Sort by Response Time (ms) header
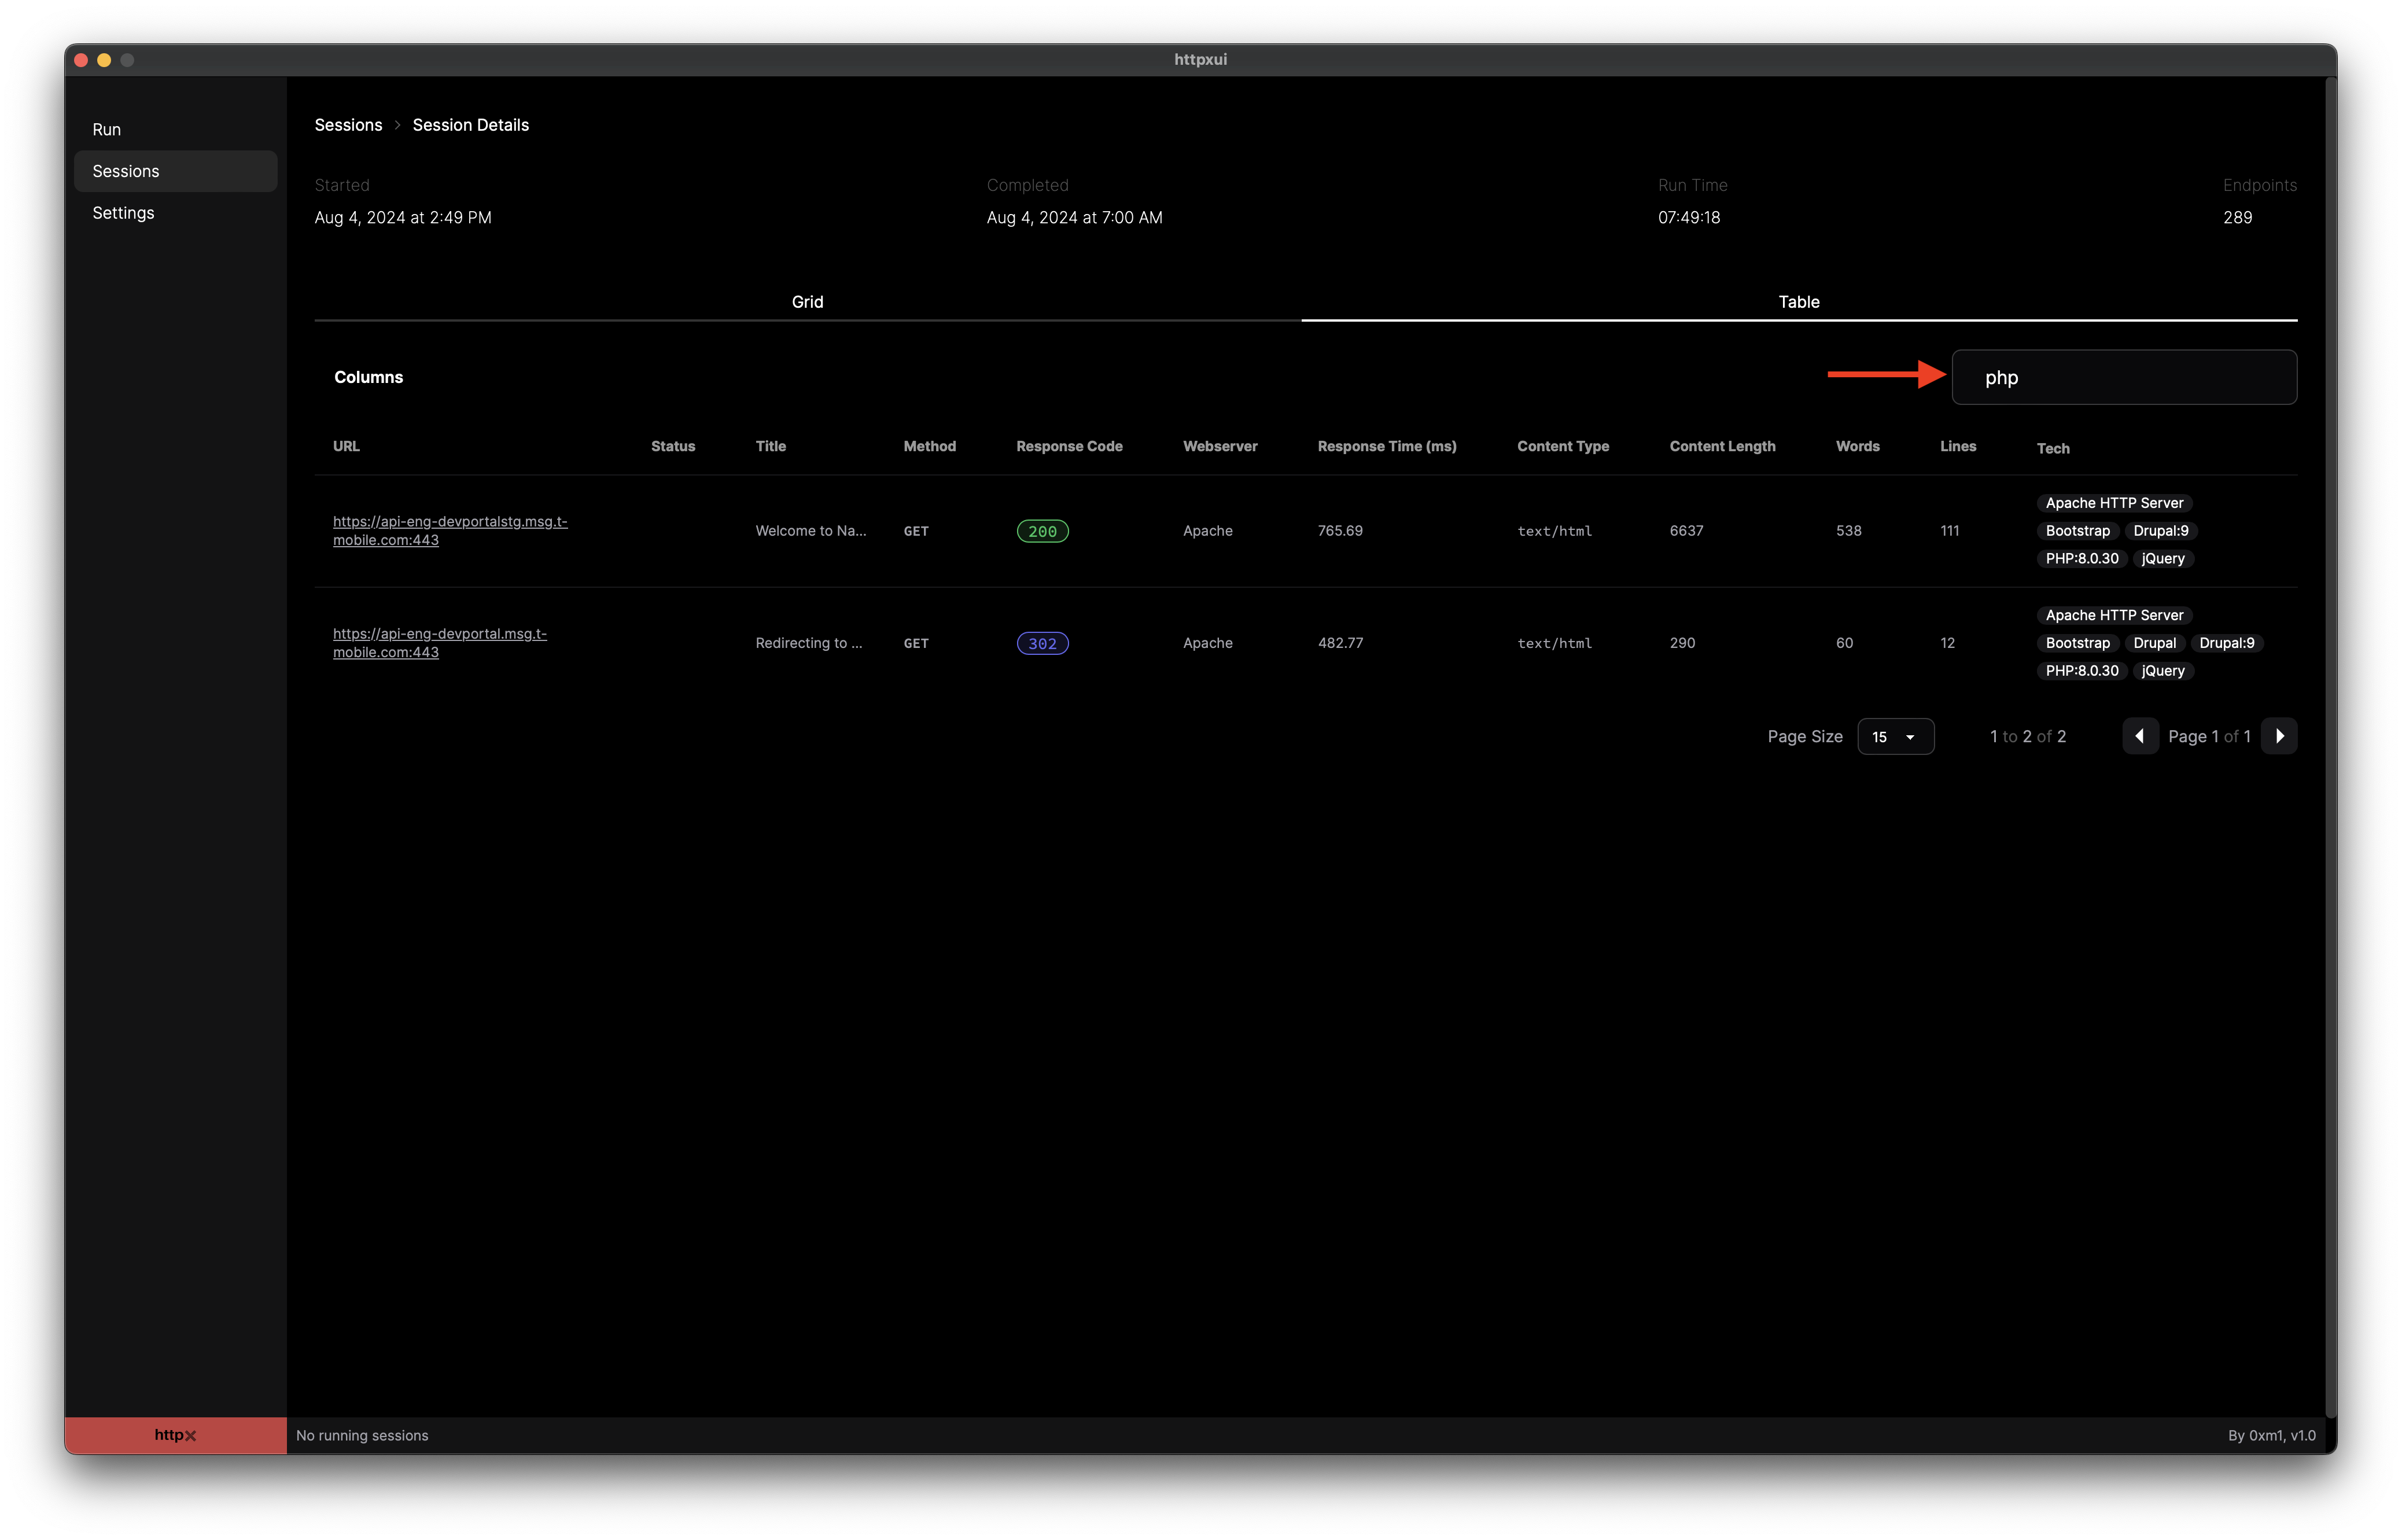The width and height of the screenshot is (2402, 1540). coord(1386,446)
